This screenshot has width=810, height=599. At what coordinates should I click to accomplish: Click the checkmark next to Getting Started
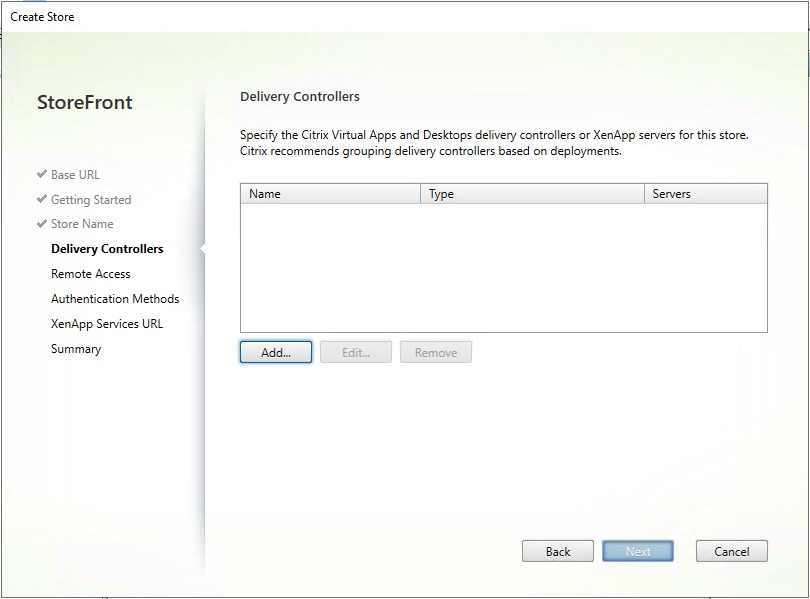point(43,199)
